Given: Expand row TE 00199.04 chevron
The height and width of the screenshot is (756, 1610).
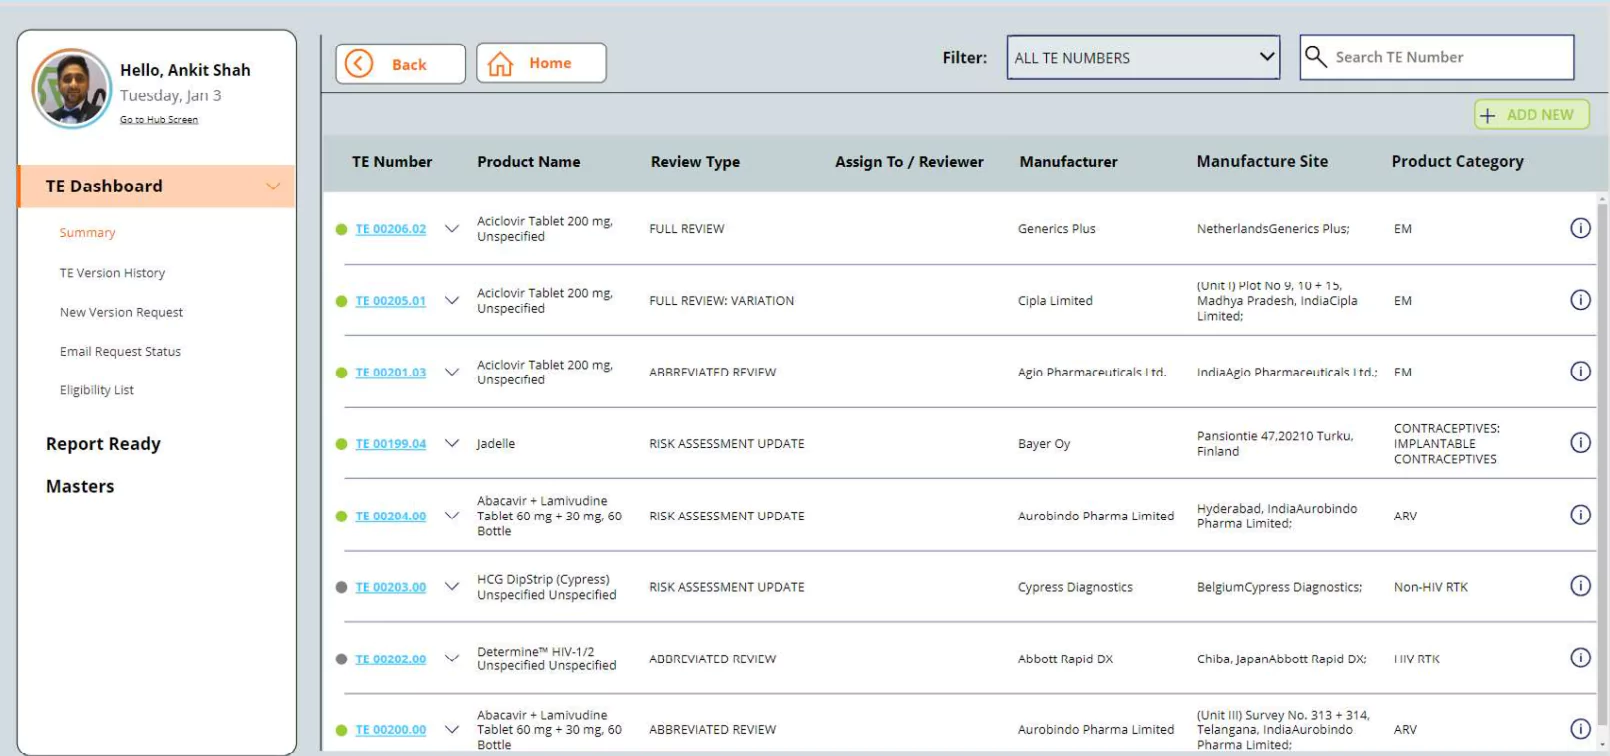Looking at the screenshot, I should (452, 443).
